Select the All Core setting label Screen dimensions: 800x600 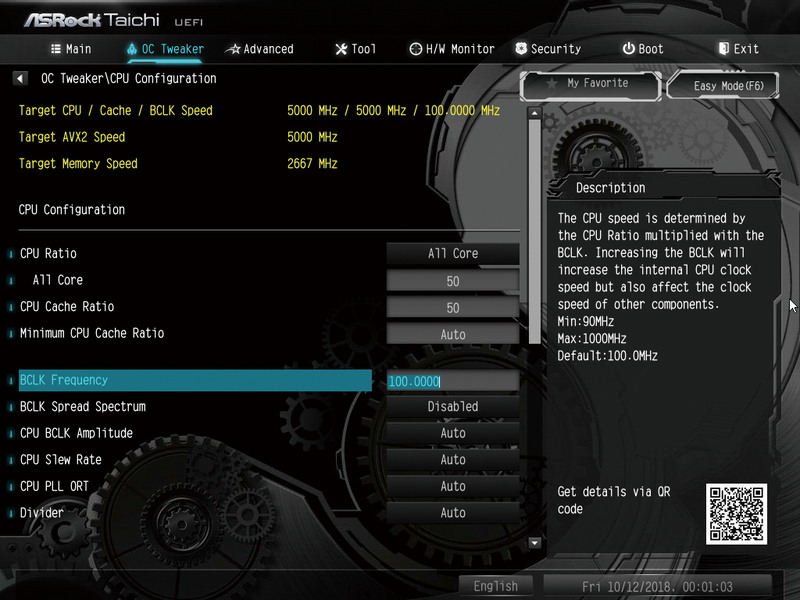58,280
